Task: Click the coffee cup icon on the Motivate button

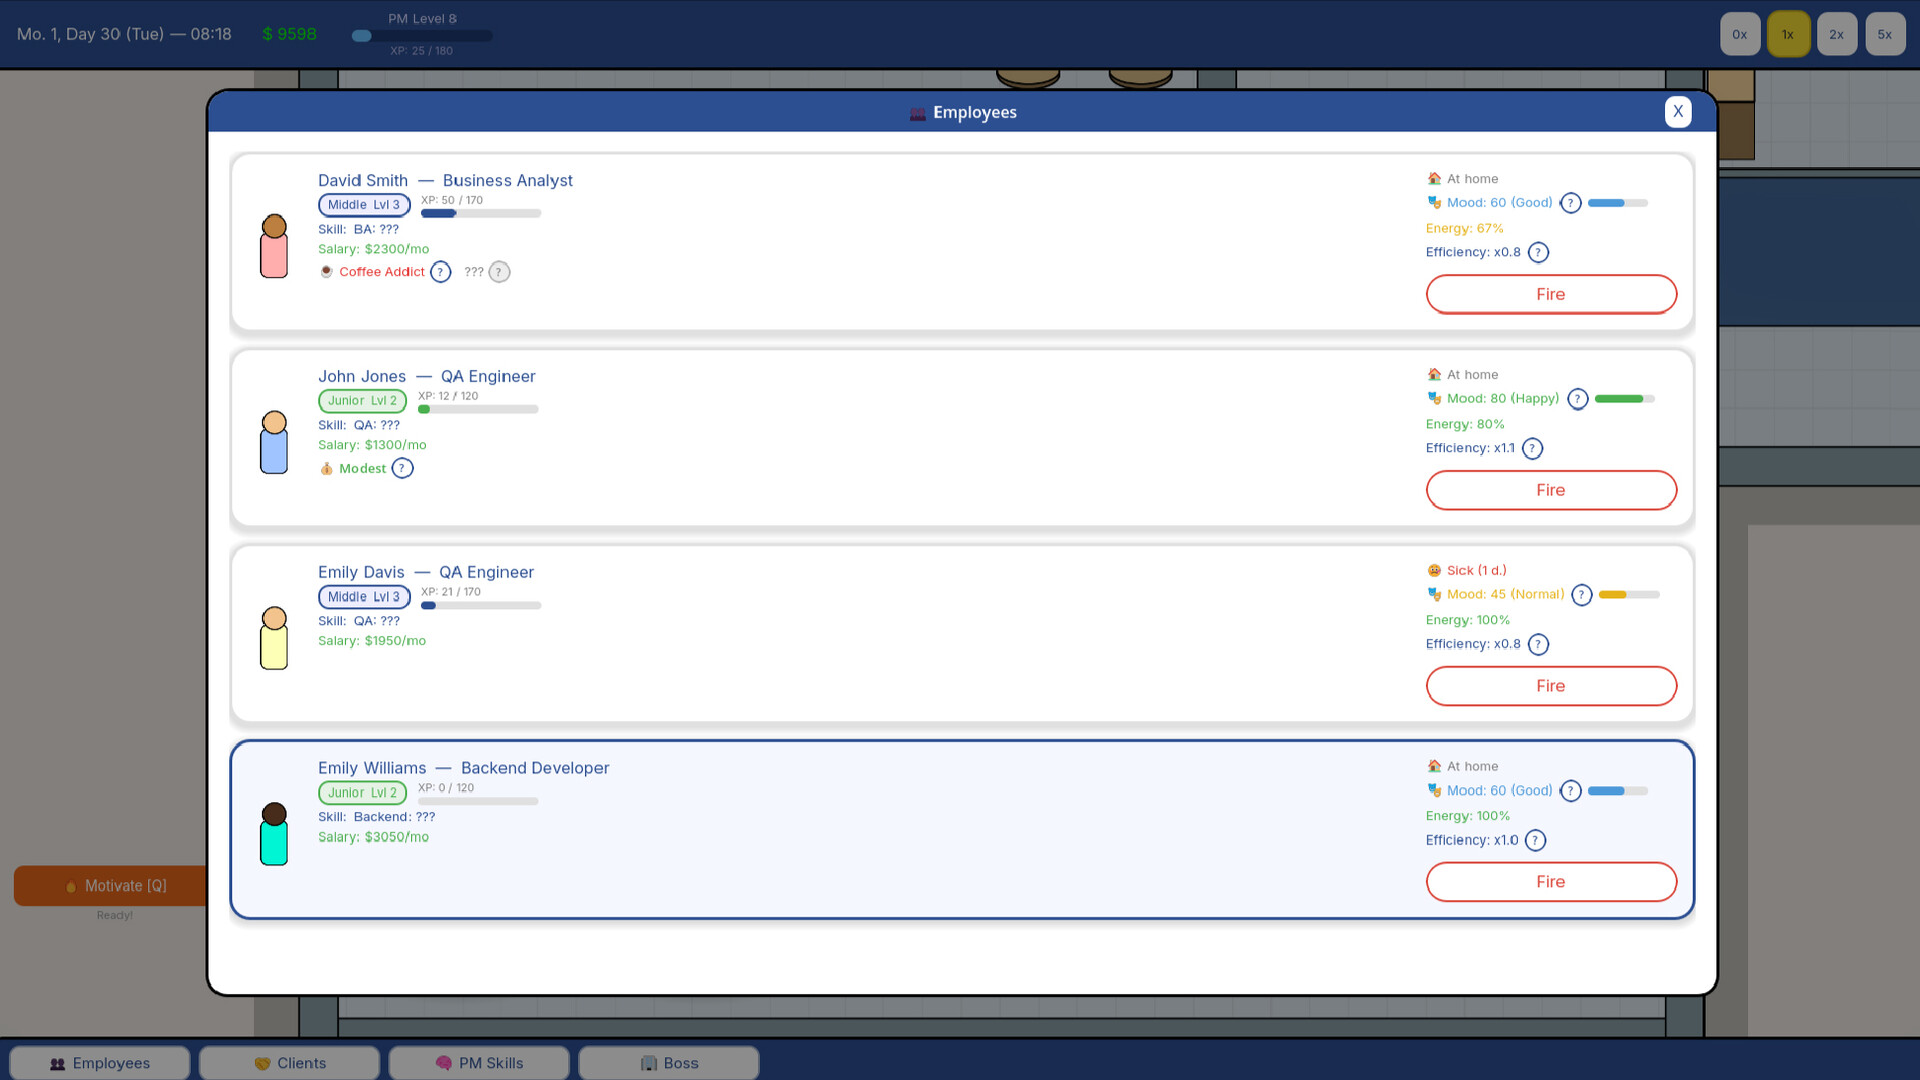Action: [x=70, y=886]
